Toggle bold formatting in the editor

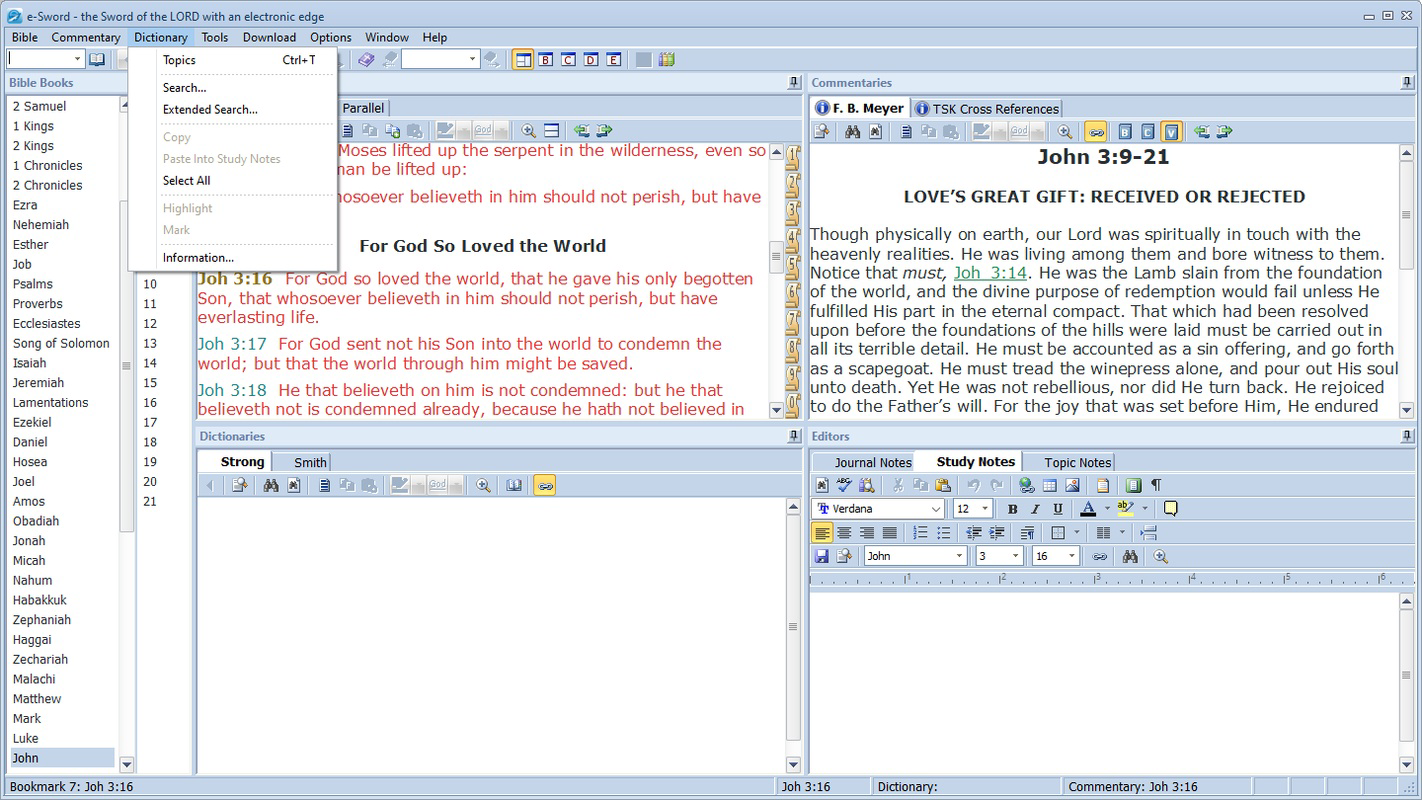point(1012,508)
